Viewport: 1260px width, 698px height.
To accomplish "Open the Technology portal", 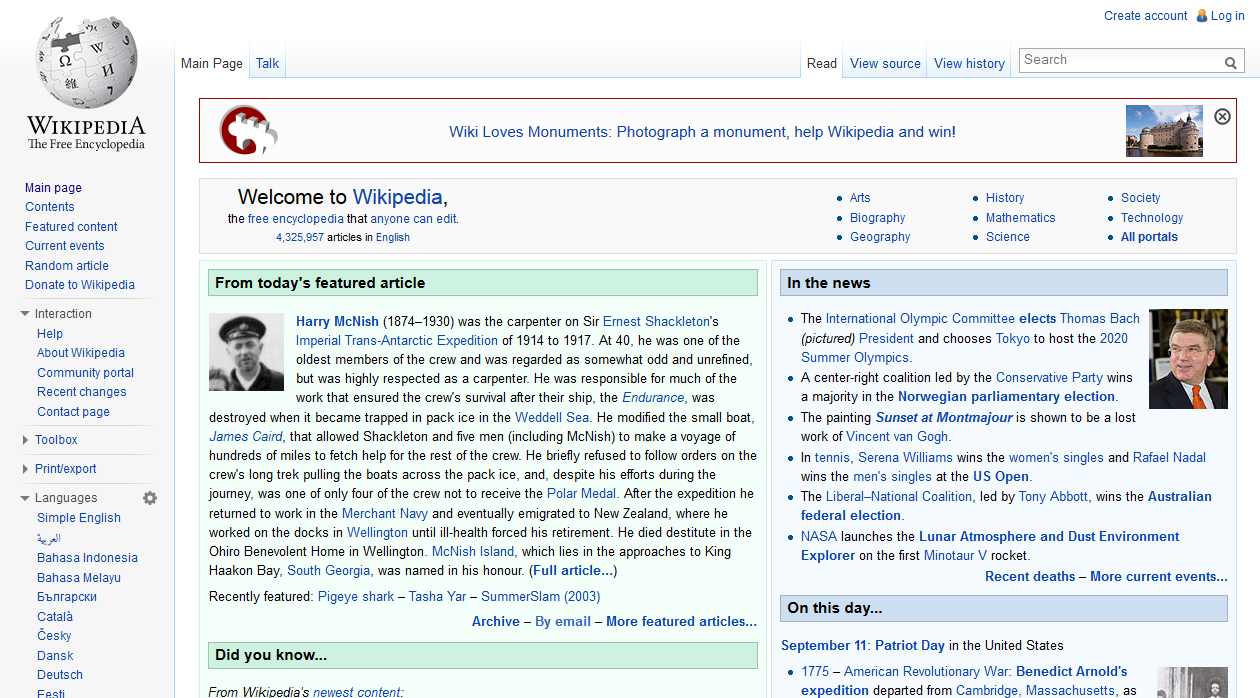I will tap(1152, 218).
